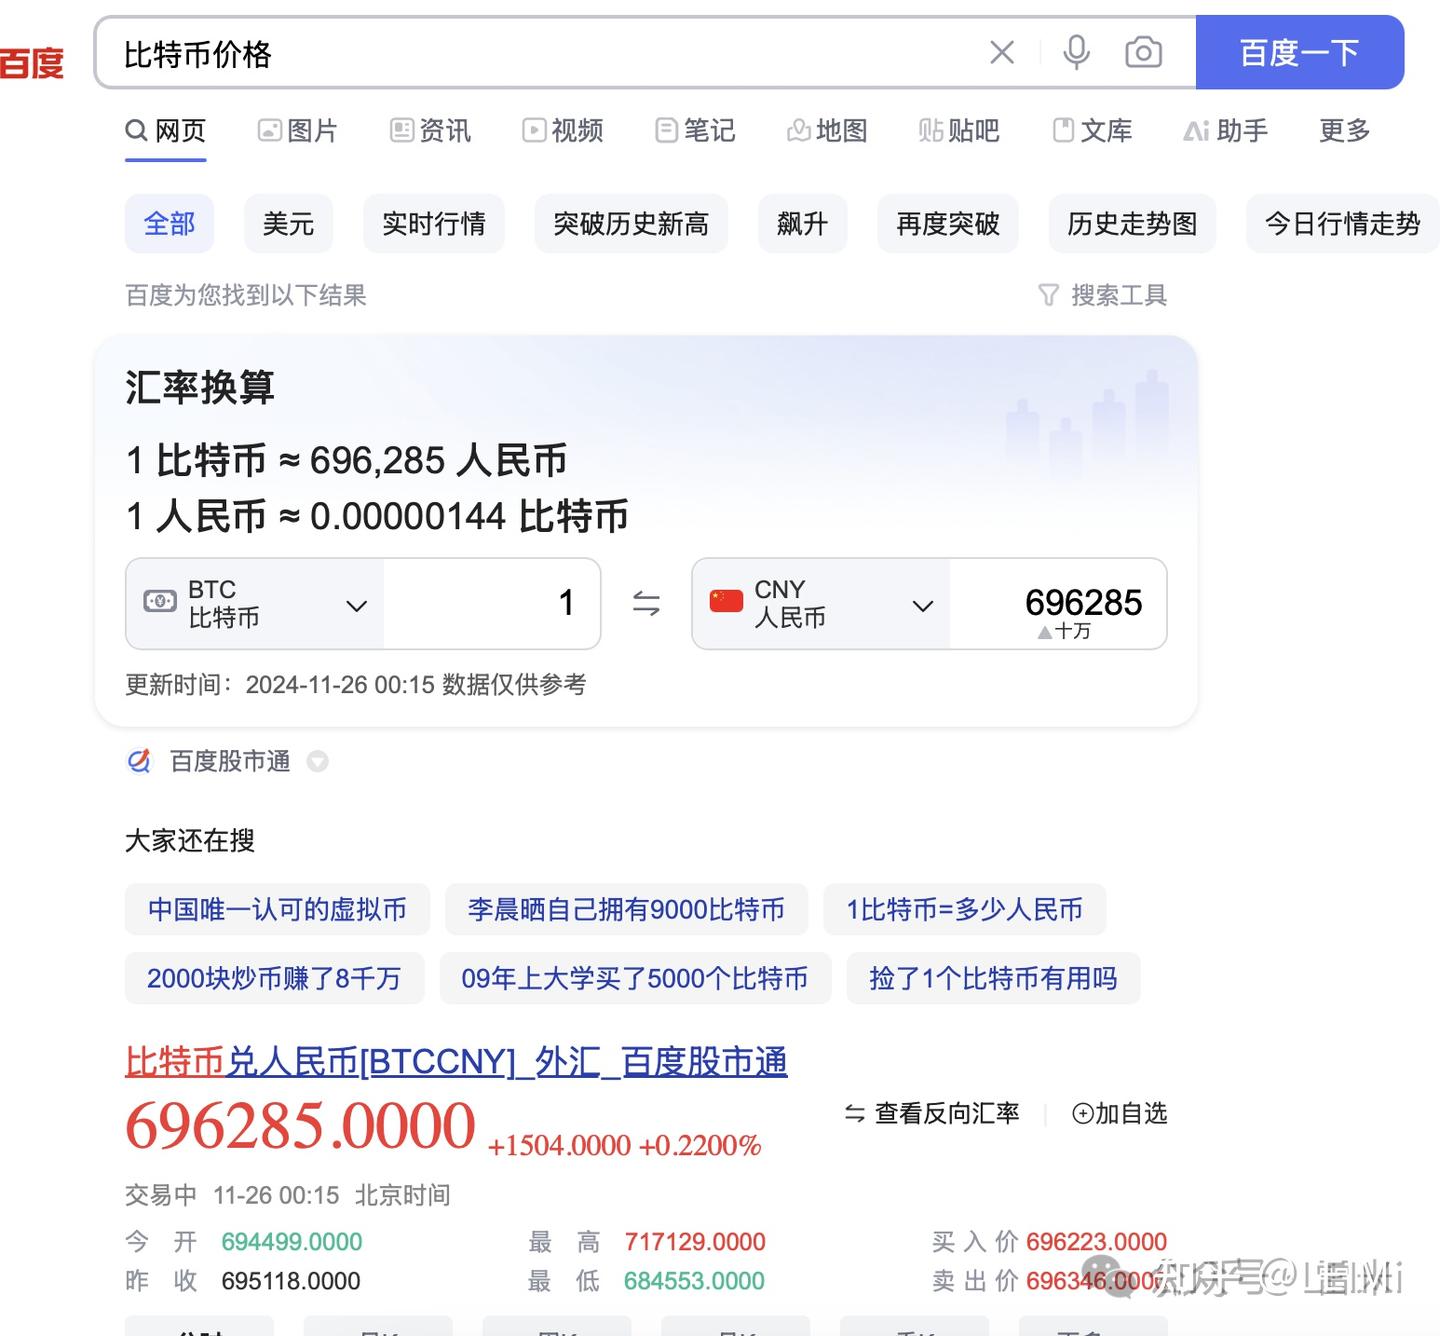1440x1336 pixels.
Task: Click the 百度一下 search button
Action: [x=1299, y=54]
